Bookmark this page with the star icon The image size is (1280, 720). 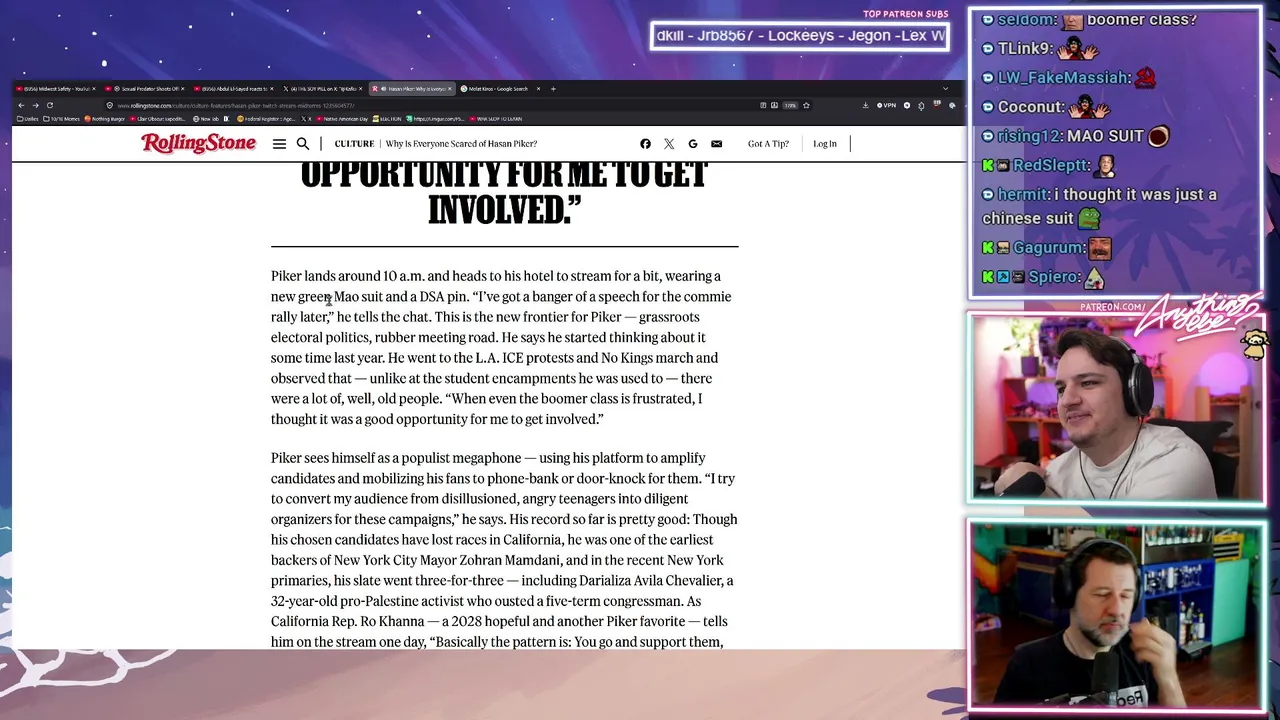coord(806,105)
